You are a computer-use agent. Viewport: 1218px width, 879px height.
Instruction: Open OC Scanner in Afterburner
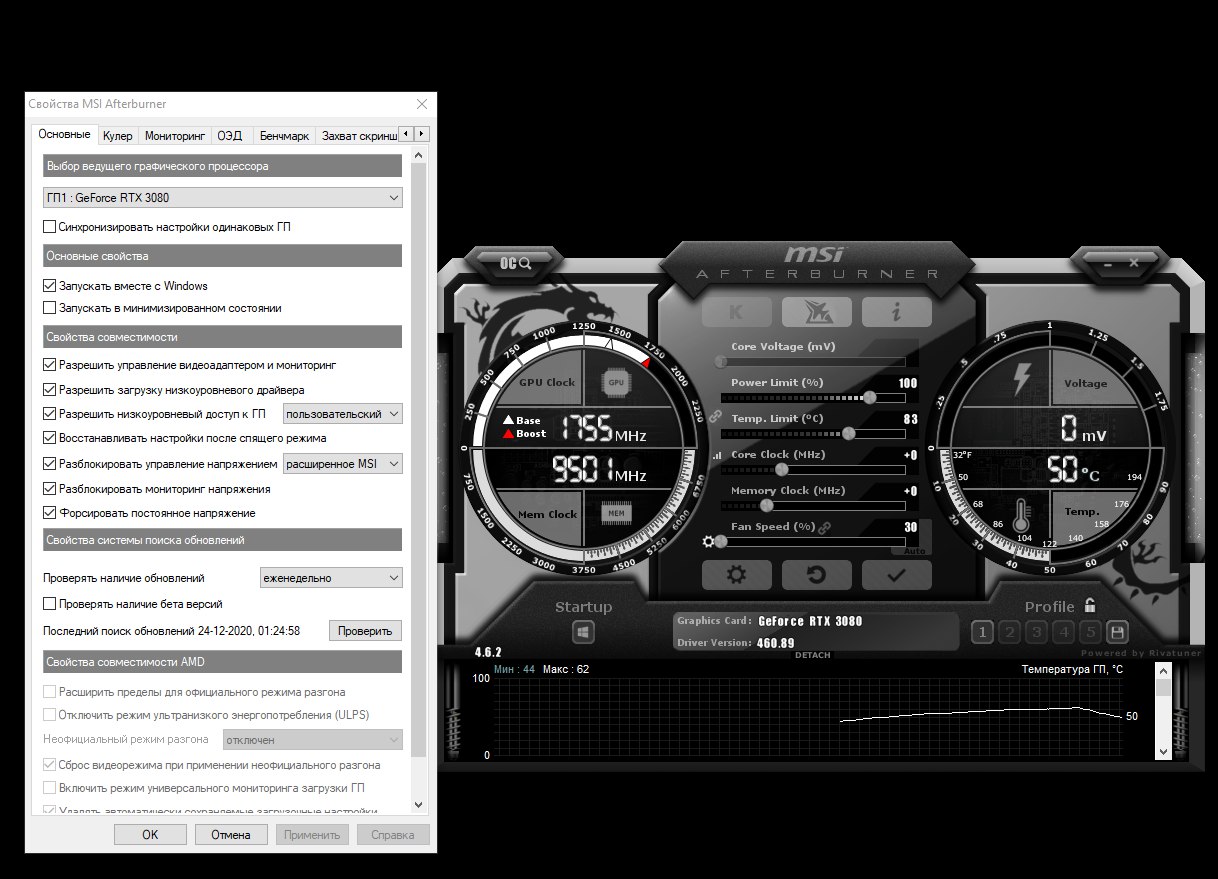point(516,263)
